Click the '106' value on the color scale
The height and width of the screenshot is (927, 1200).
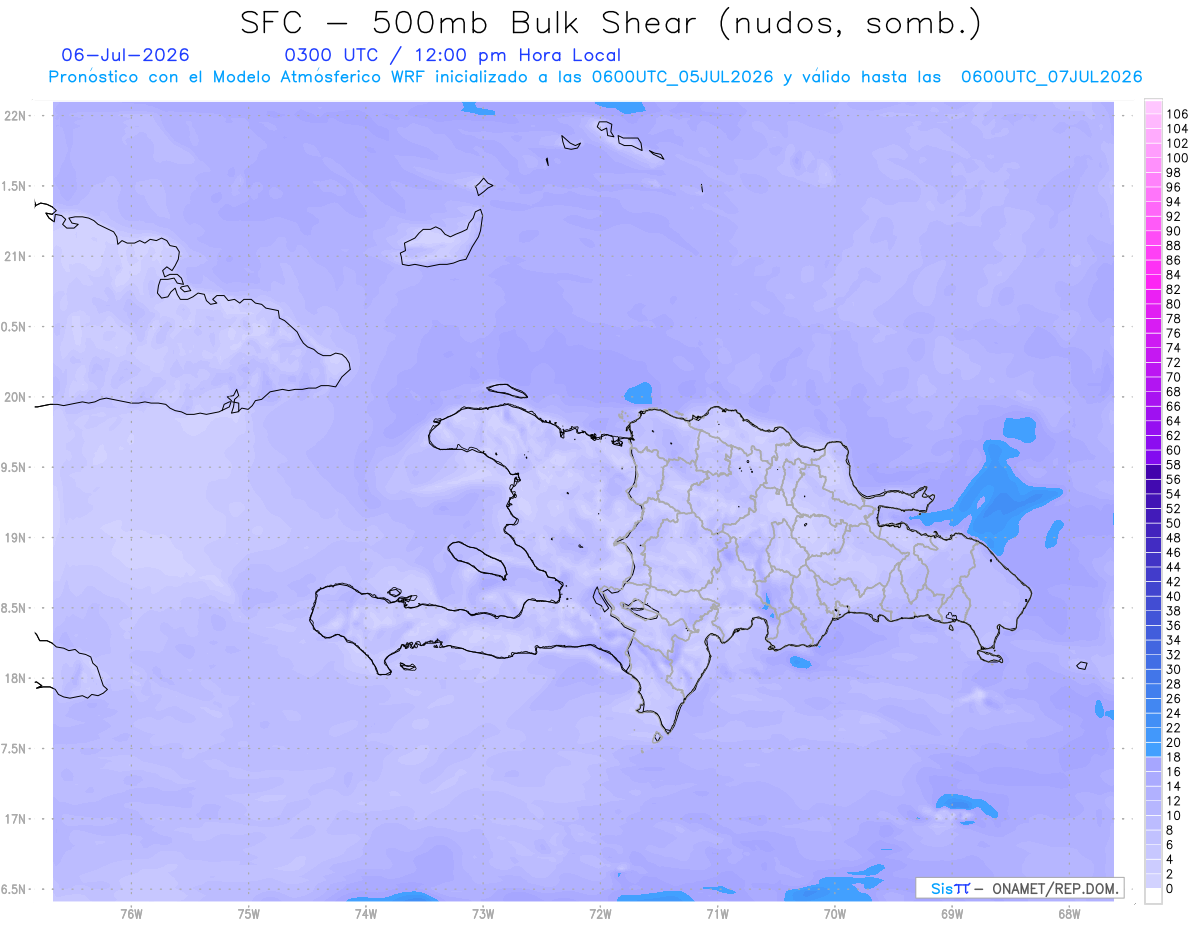[x=1177, y=114]
